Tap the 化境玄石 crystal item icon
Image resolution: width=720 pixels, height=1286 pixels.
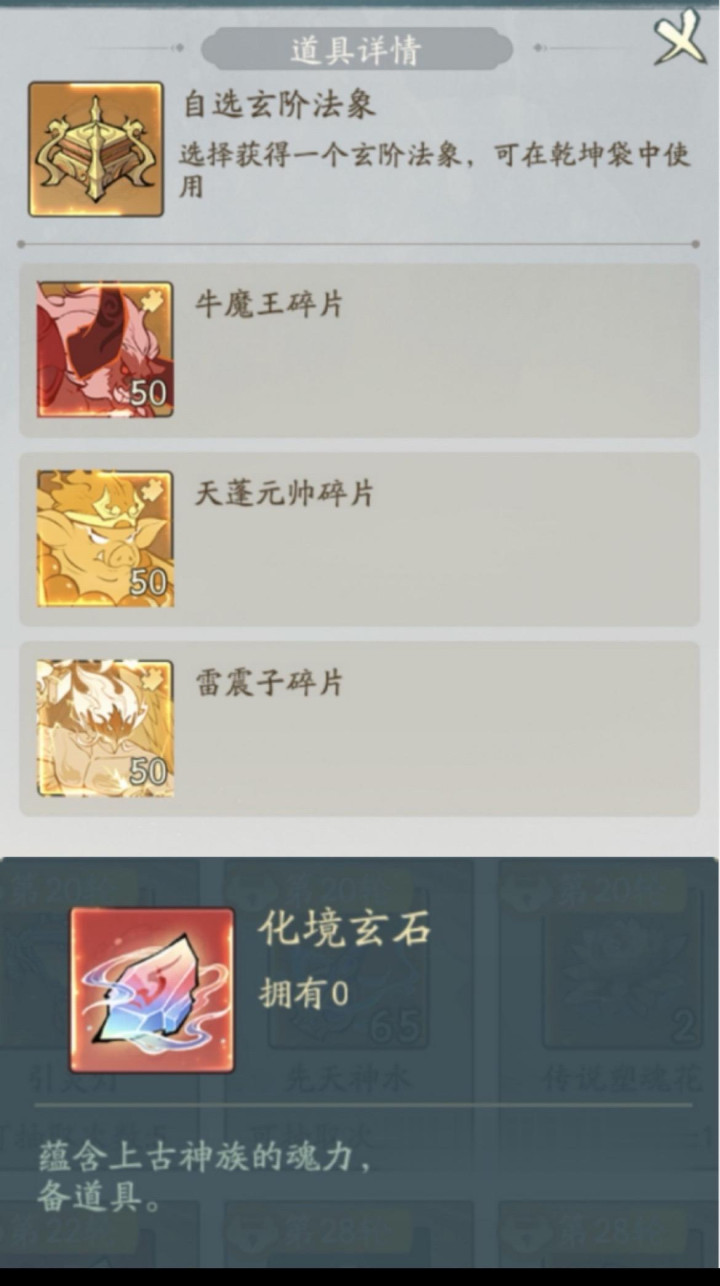click(x=152, y=990)
